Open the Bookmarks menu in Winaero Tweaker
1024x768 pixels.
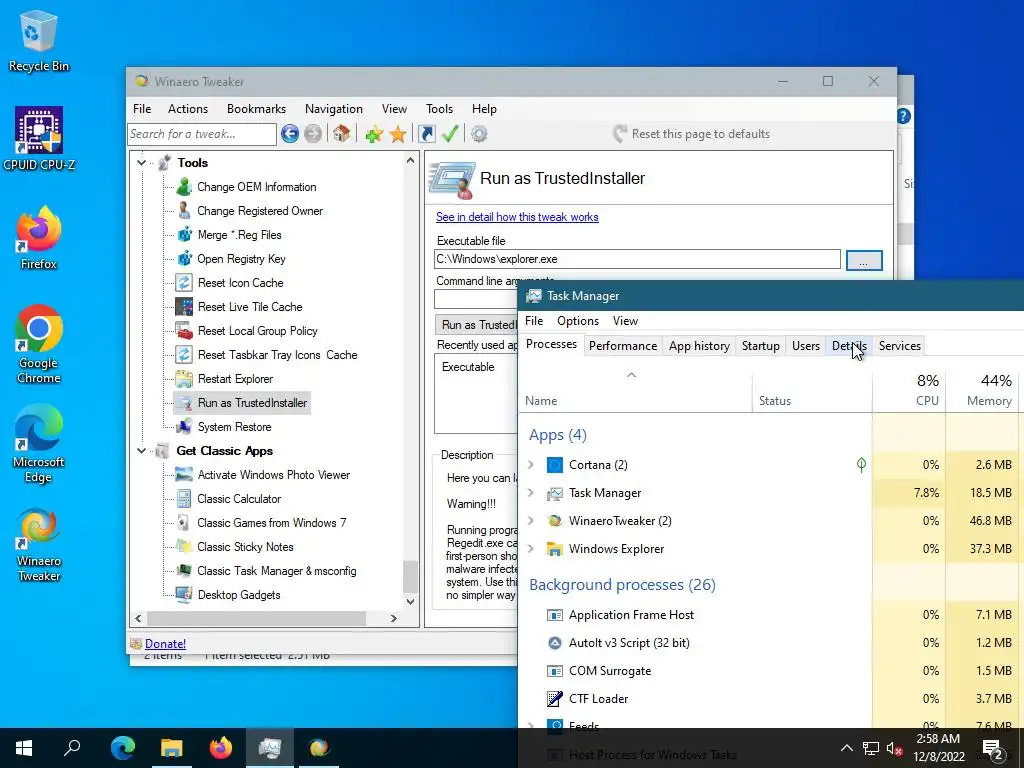pos(256,109)
